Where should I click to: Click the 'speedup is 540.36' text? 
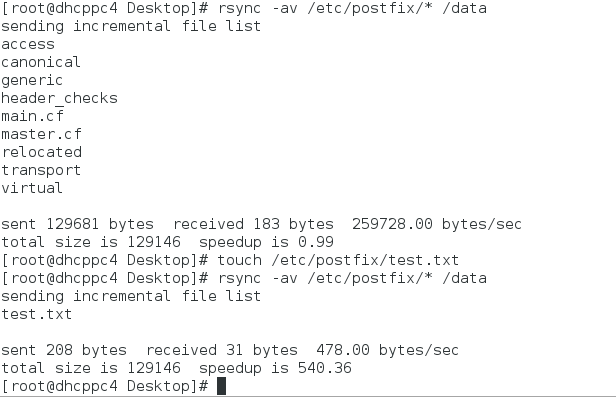point(275,368)
